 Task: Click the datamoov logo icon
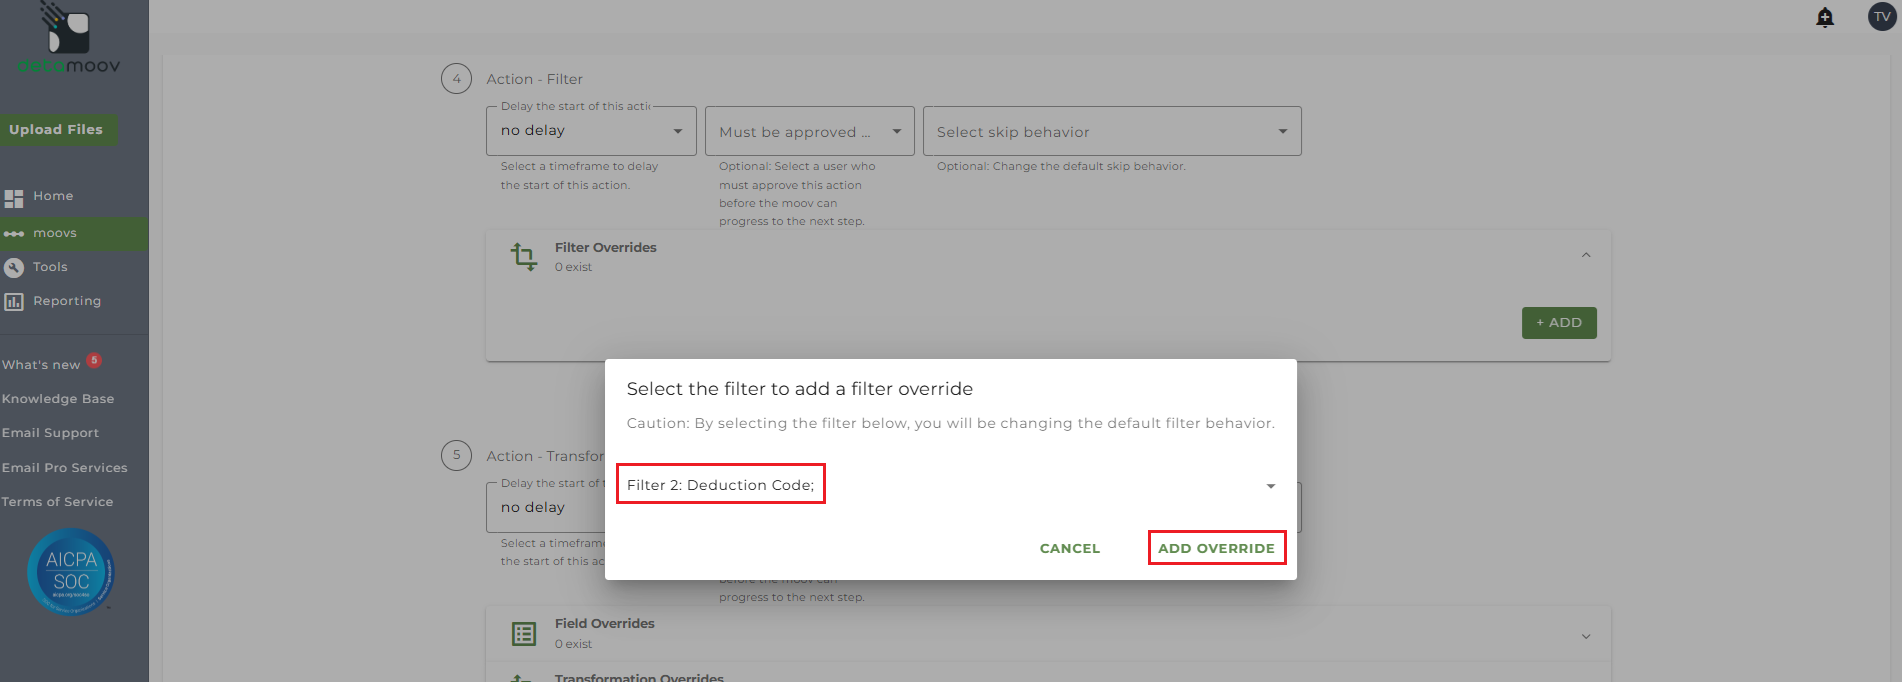67,30
